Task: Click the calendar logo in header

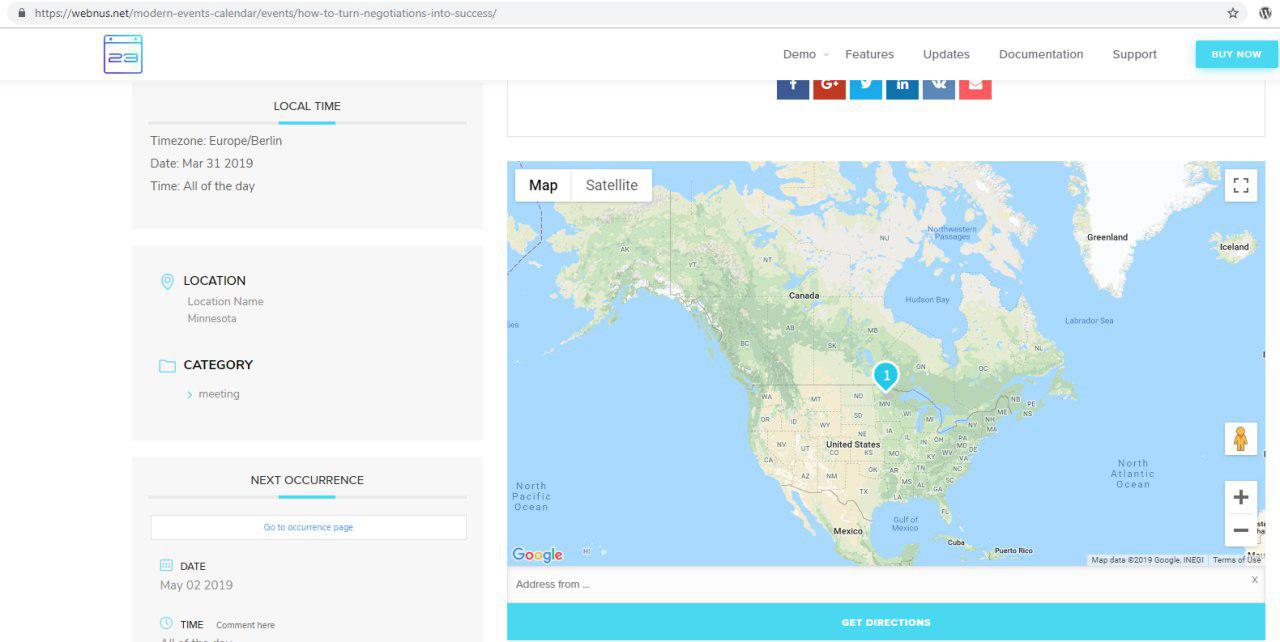Action: click(123, 54)
